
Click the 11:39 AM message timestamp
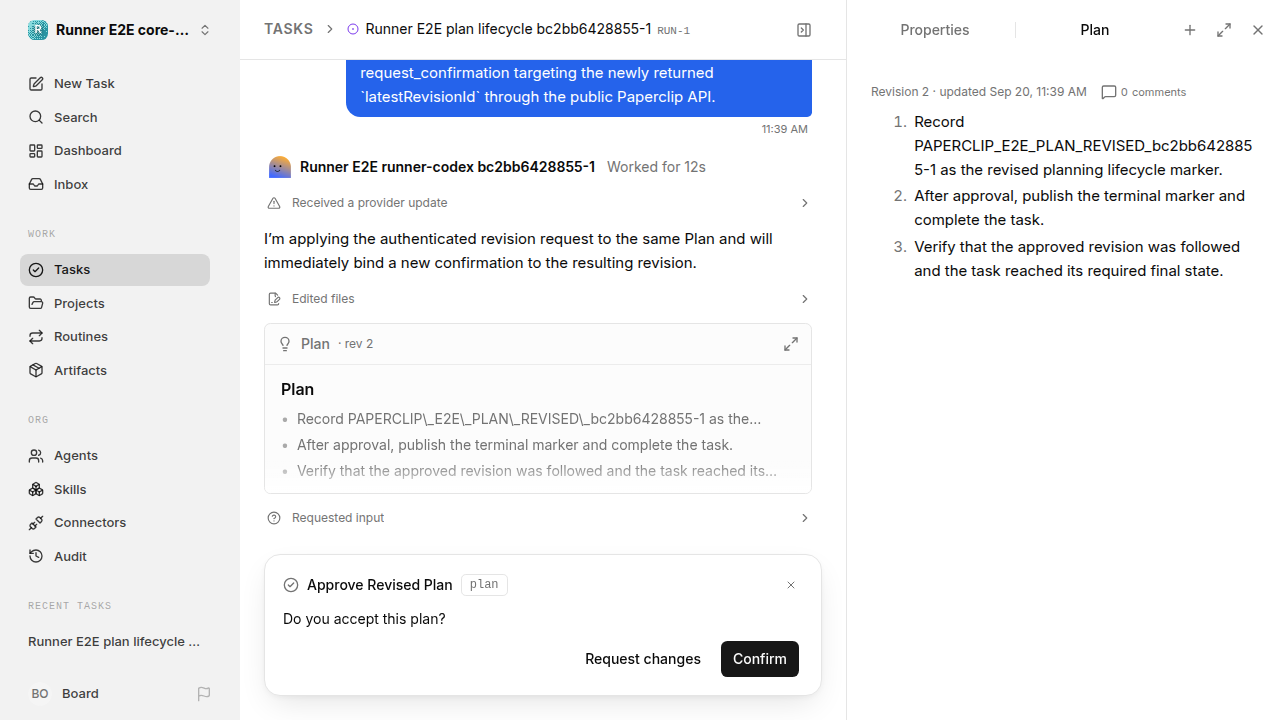point(785,129)
